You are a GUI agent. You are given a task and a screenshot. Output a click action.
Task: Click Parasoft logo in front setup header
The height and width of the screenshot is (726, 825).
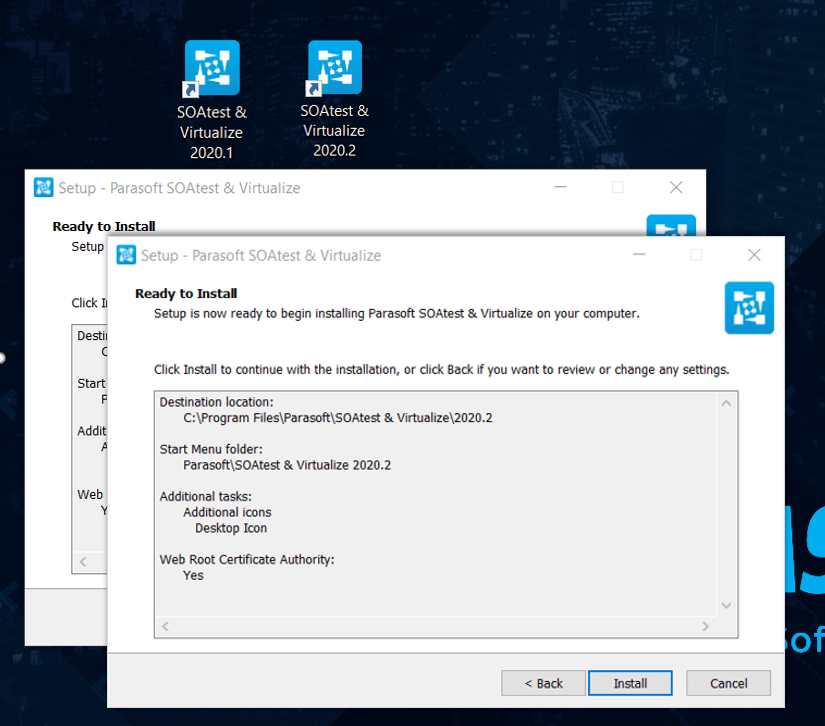click(x=749, y=308)
